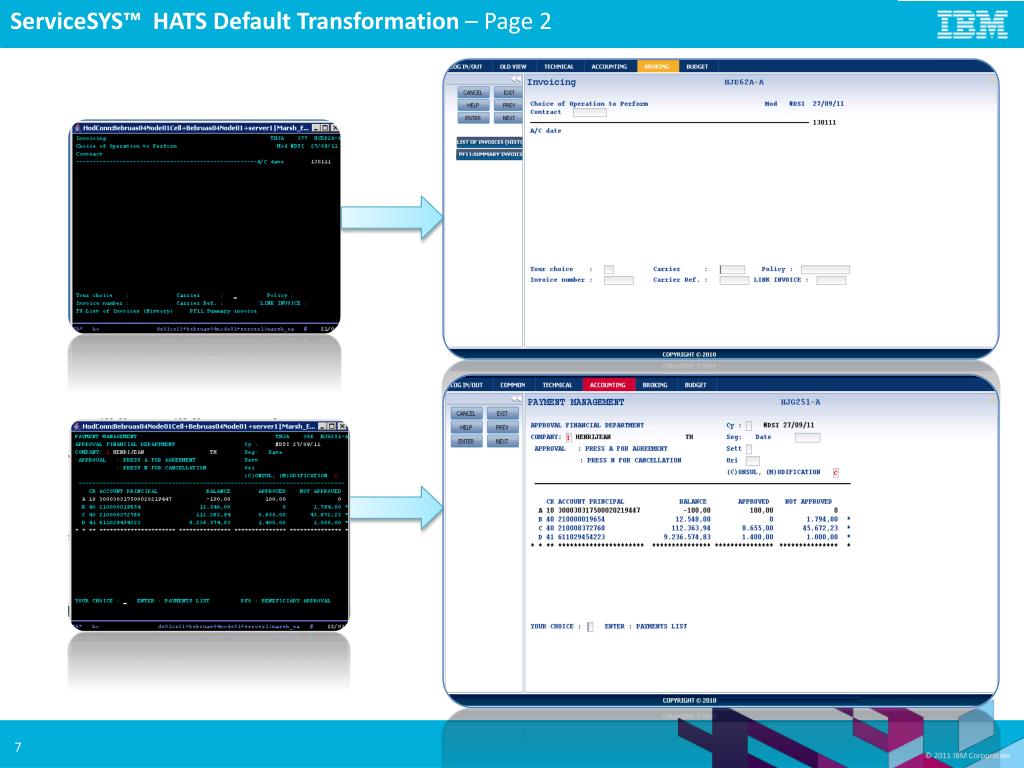Click CANCEL button in Payment Management screen
The image size is (1024, 768).
pyautogui.click(x=466, y=413)
